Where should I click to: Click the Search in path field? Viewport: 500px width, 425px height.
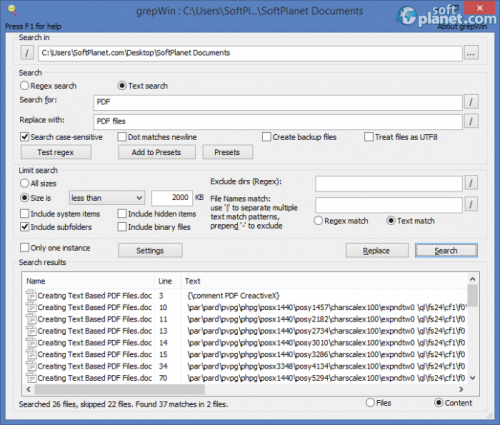click(x=250, y=53)
